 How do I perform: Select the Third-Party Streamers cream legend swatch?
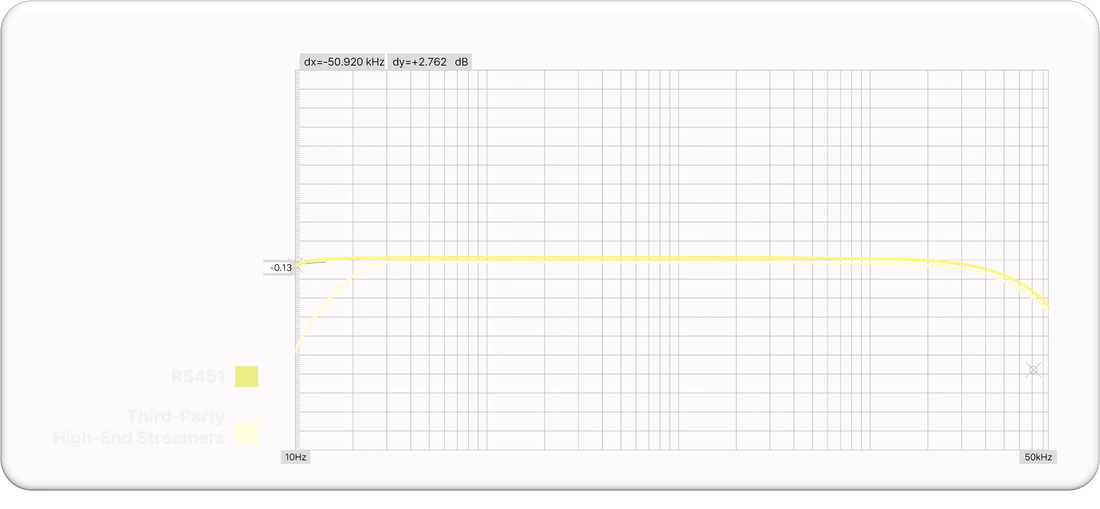(x=247, y=433)
